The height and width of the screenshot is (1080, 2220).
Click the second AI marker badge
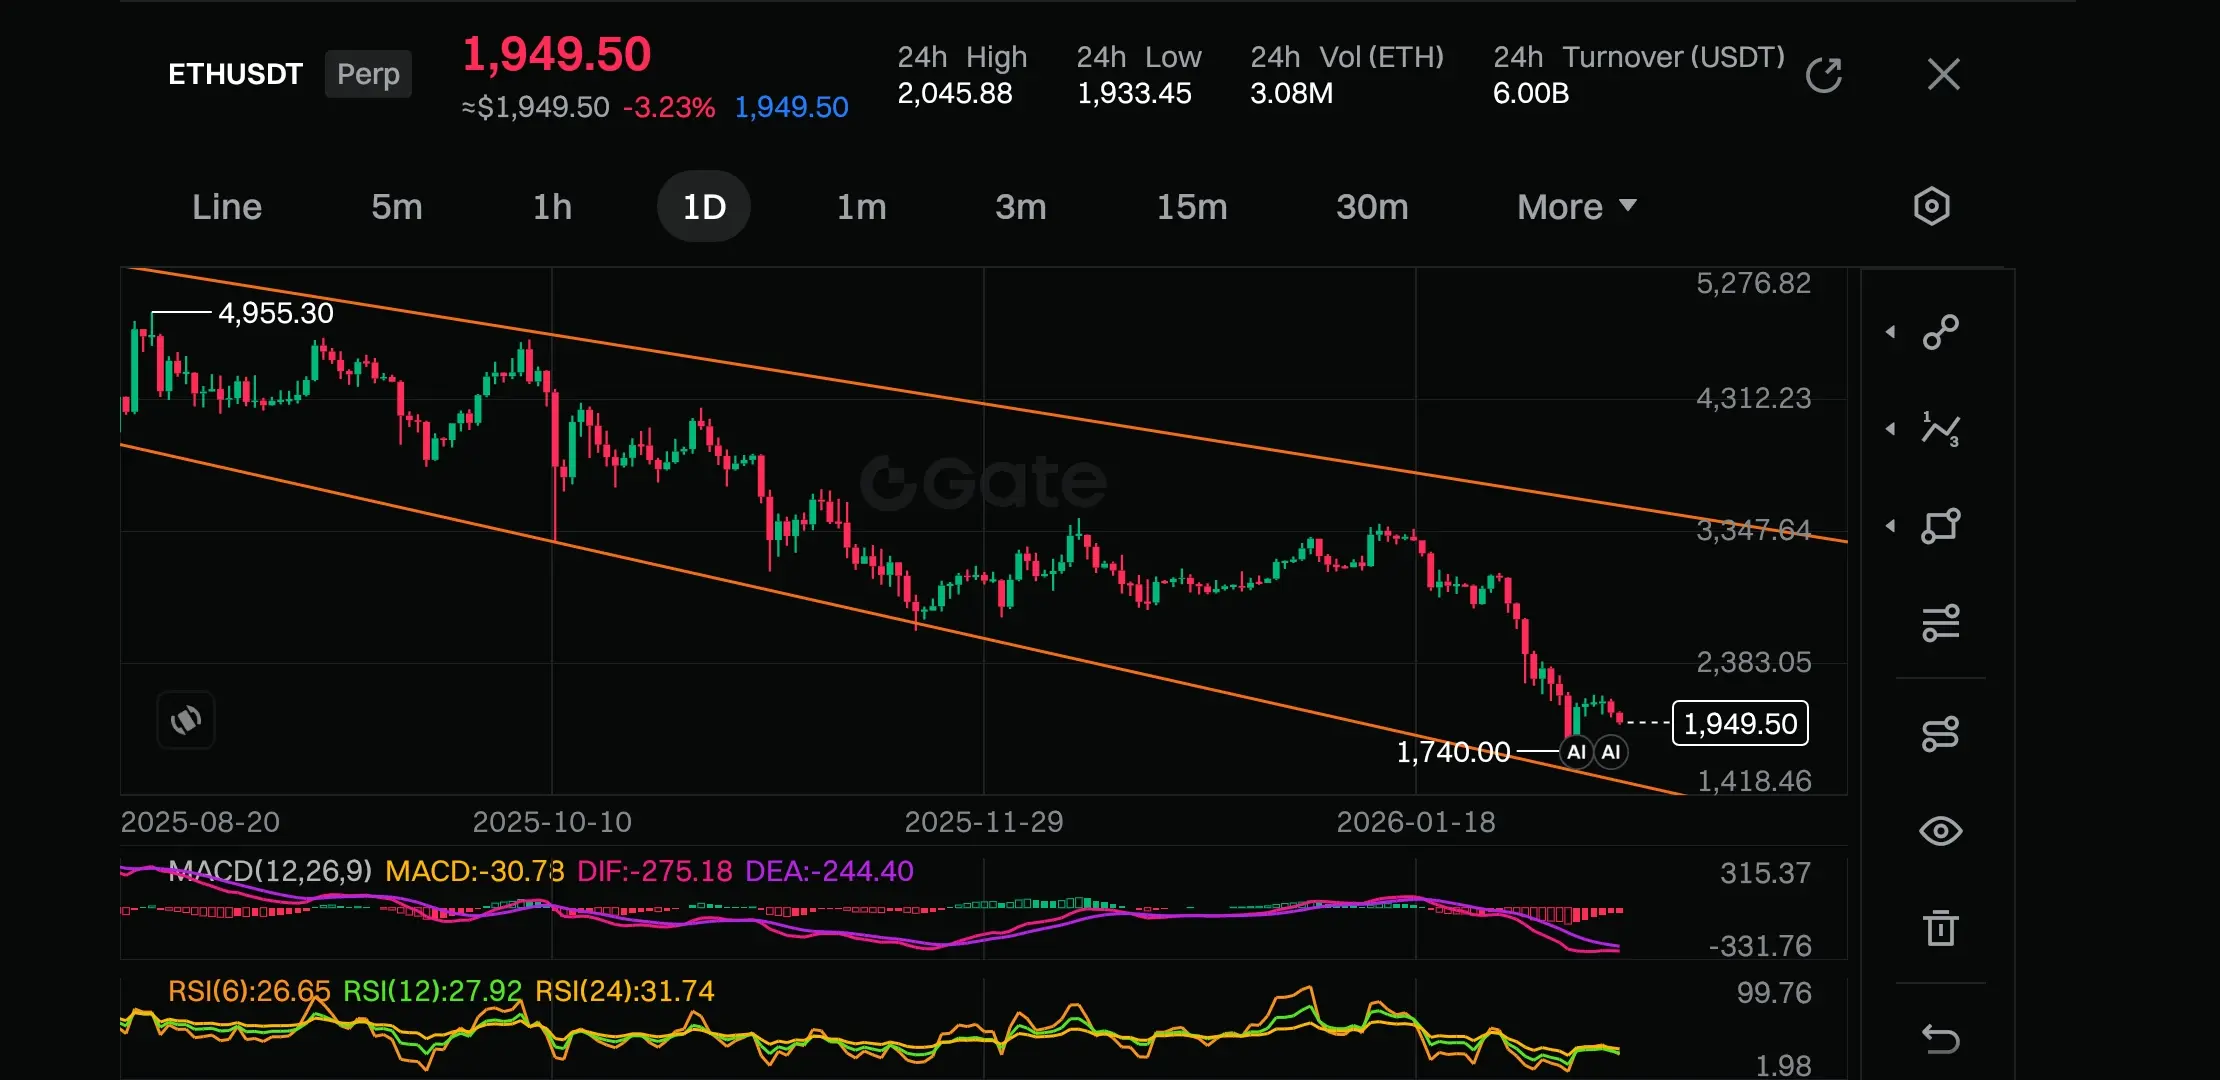point(1611,752)
